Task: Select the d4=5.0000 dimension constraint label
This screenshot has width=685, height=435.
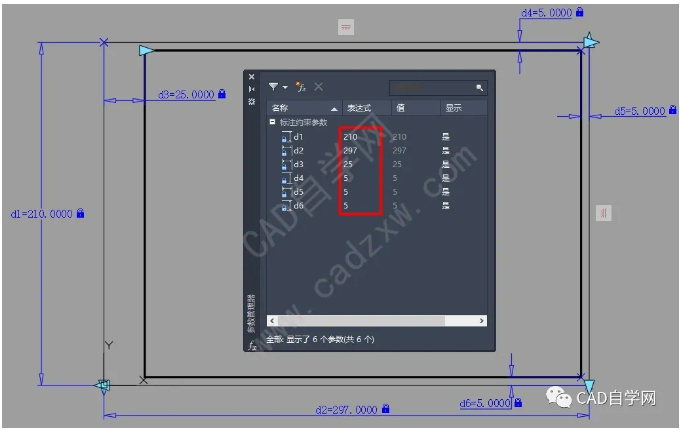Action: click(x=547, y=13)
